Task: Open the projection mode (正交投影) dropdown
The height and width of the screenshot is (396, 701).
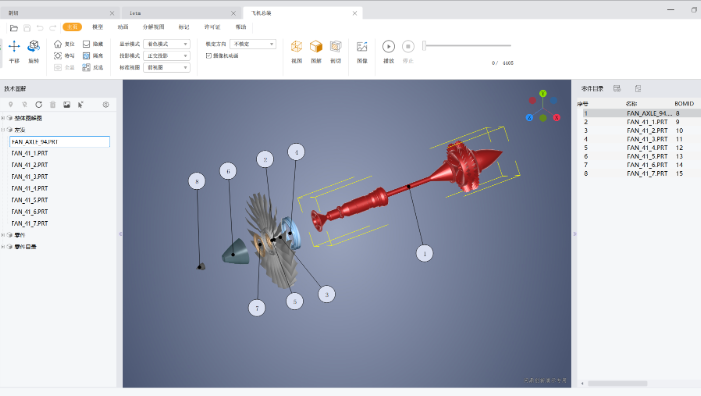Action: (x=167, y=55)
